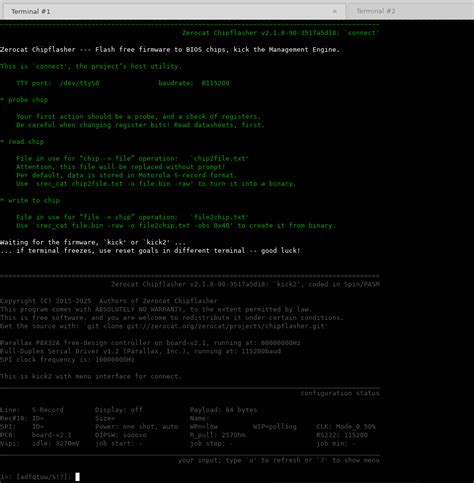Click the 'configuration status' label
This screenshot has height=483, width=474.
[x=340, y=393]
